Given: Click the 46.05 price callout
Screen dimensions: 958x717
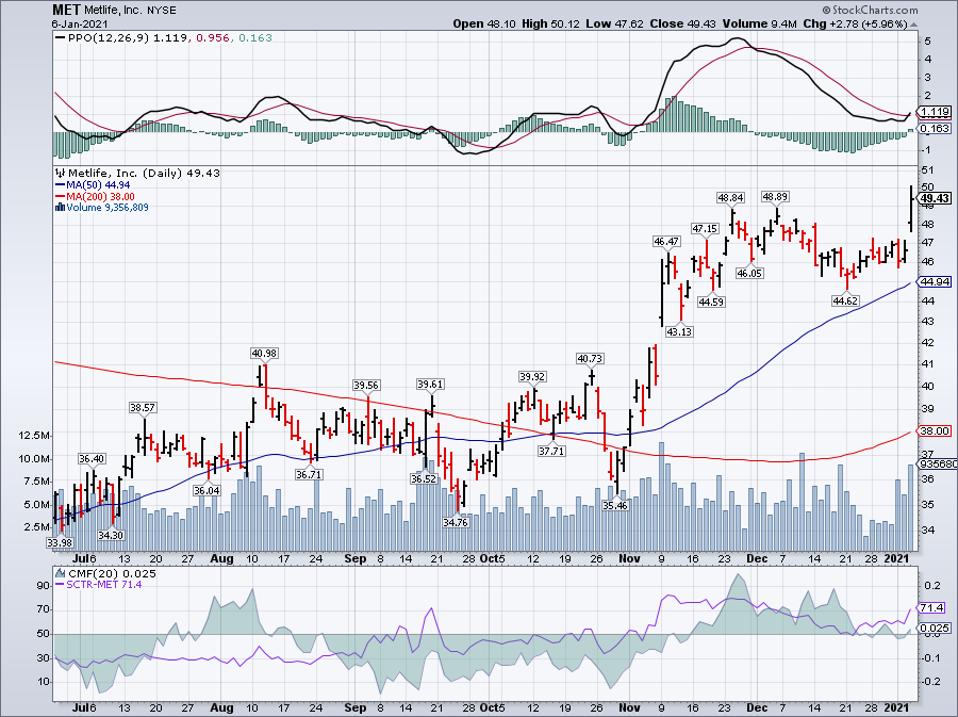Looking at the screenshot, I should tap(750, 274).
